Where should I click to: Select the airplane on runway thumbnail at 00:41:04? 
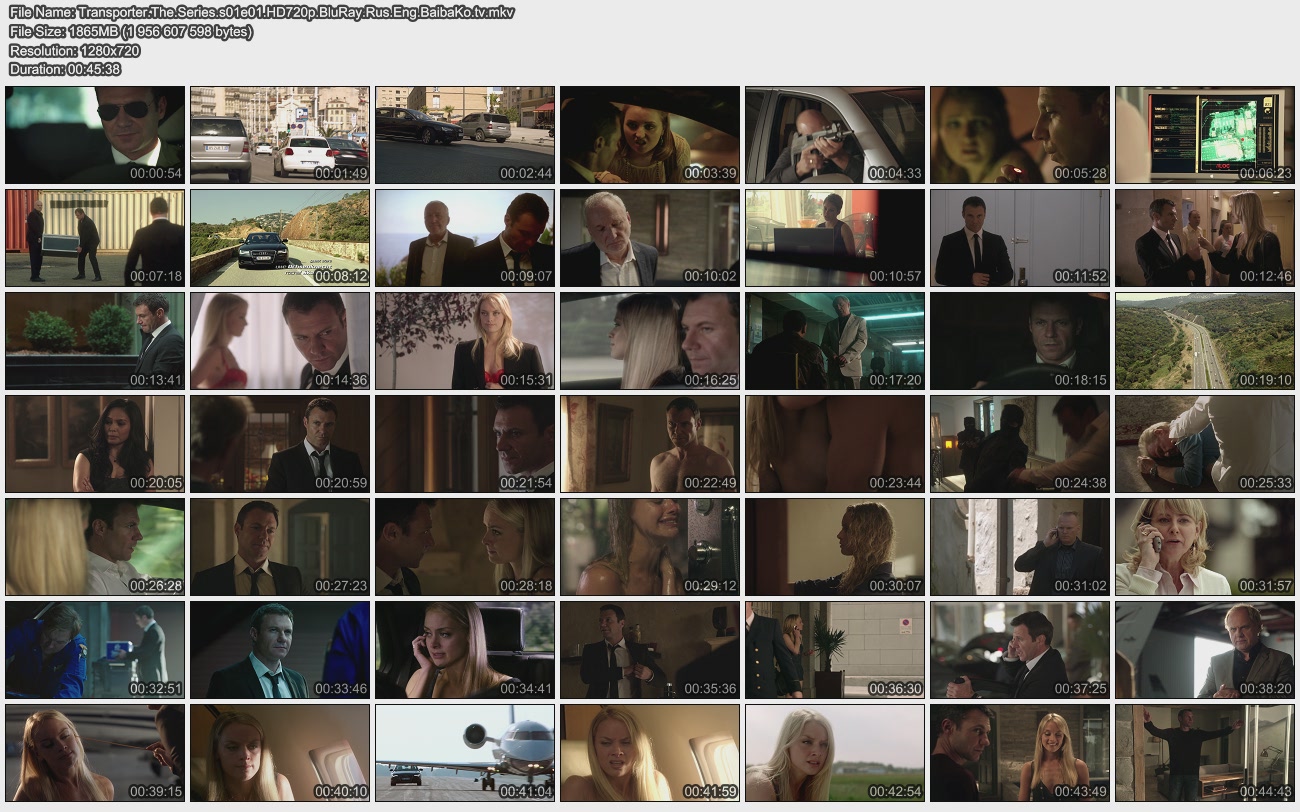465,752
